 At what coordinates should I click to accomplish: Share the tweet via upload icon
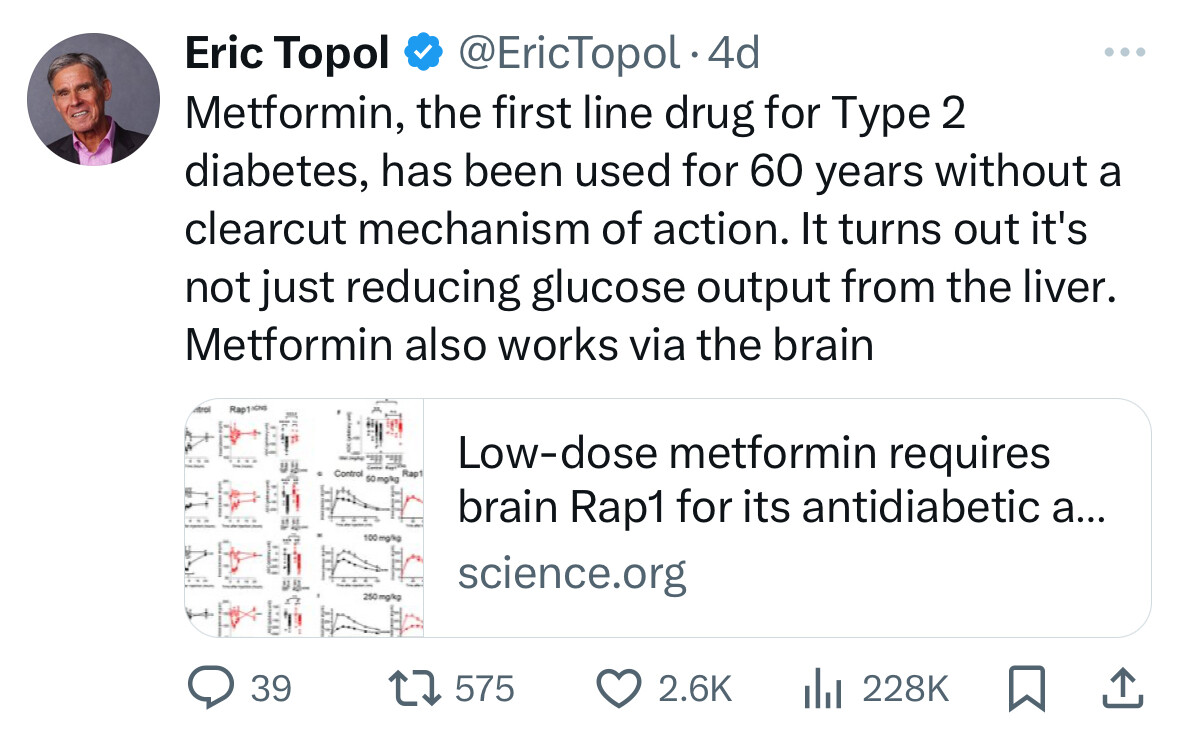(x=1123, y=688)
